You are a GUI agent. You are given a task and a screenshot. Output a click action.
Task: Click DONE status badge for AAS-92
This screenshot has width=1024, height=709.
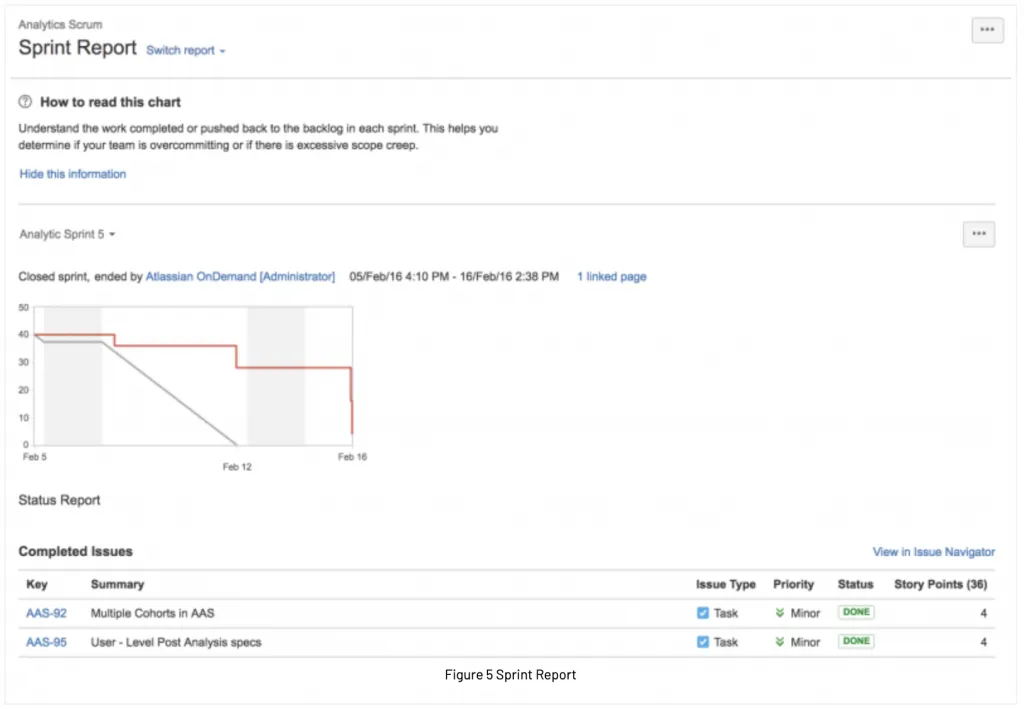(856, 612)
